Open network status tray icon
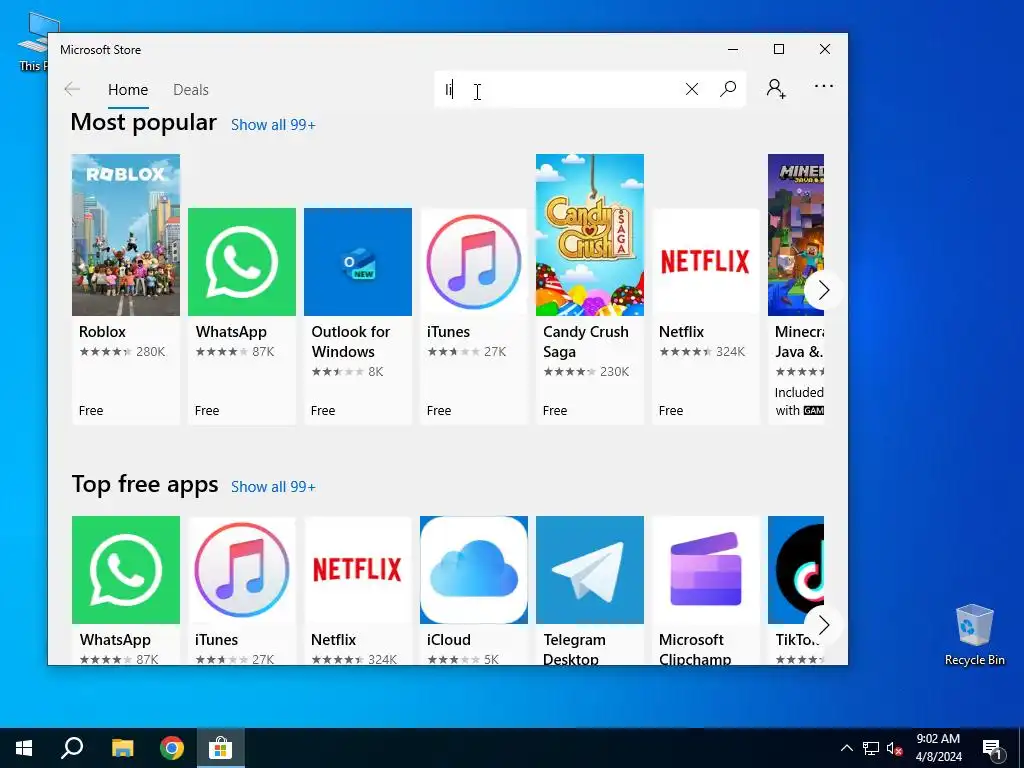 871,748
